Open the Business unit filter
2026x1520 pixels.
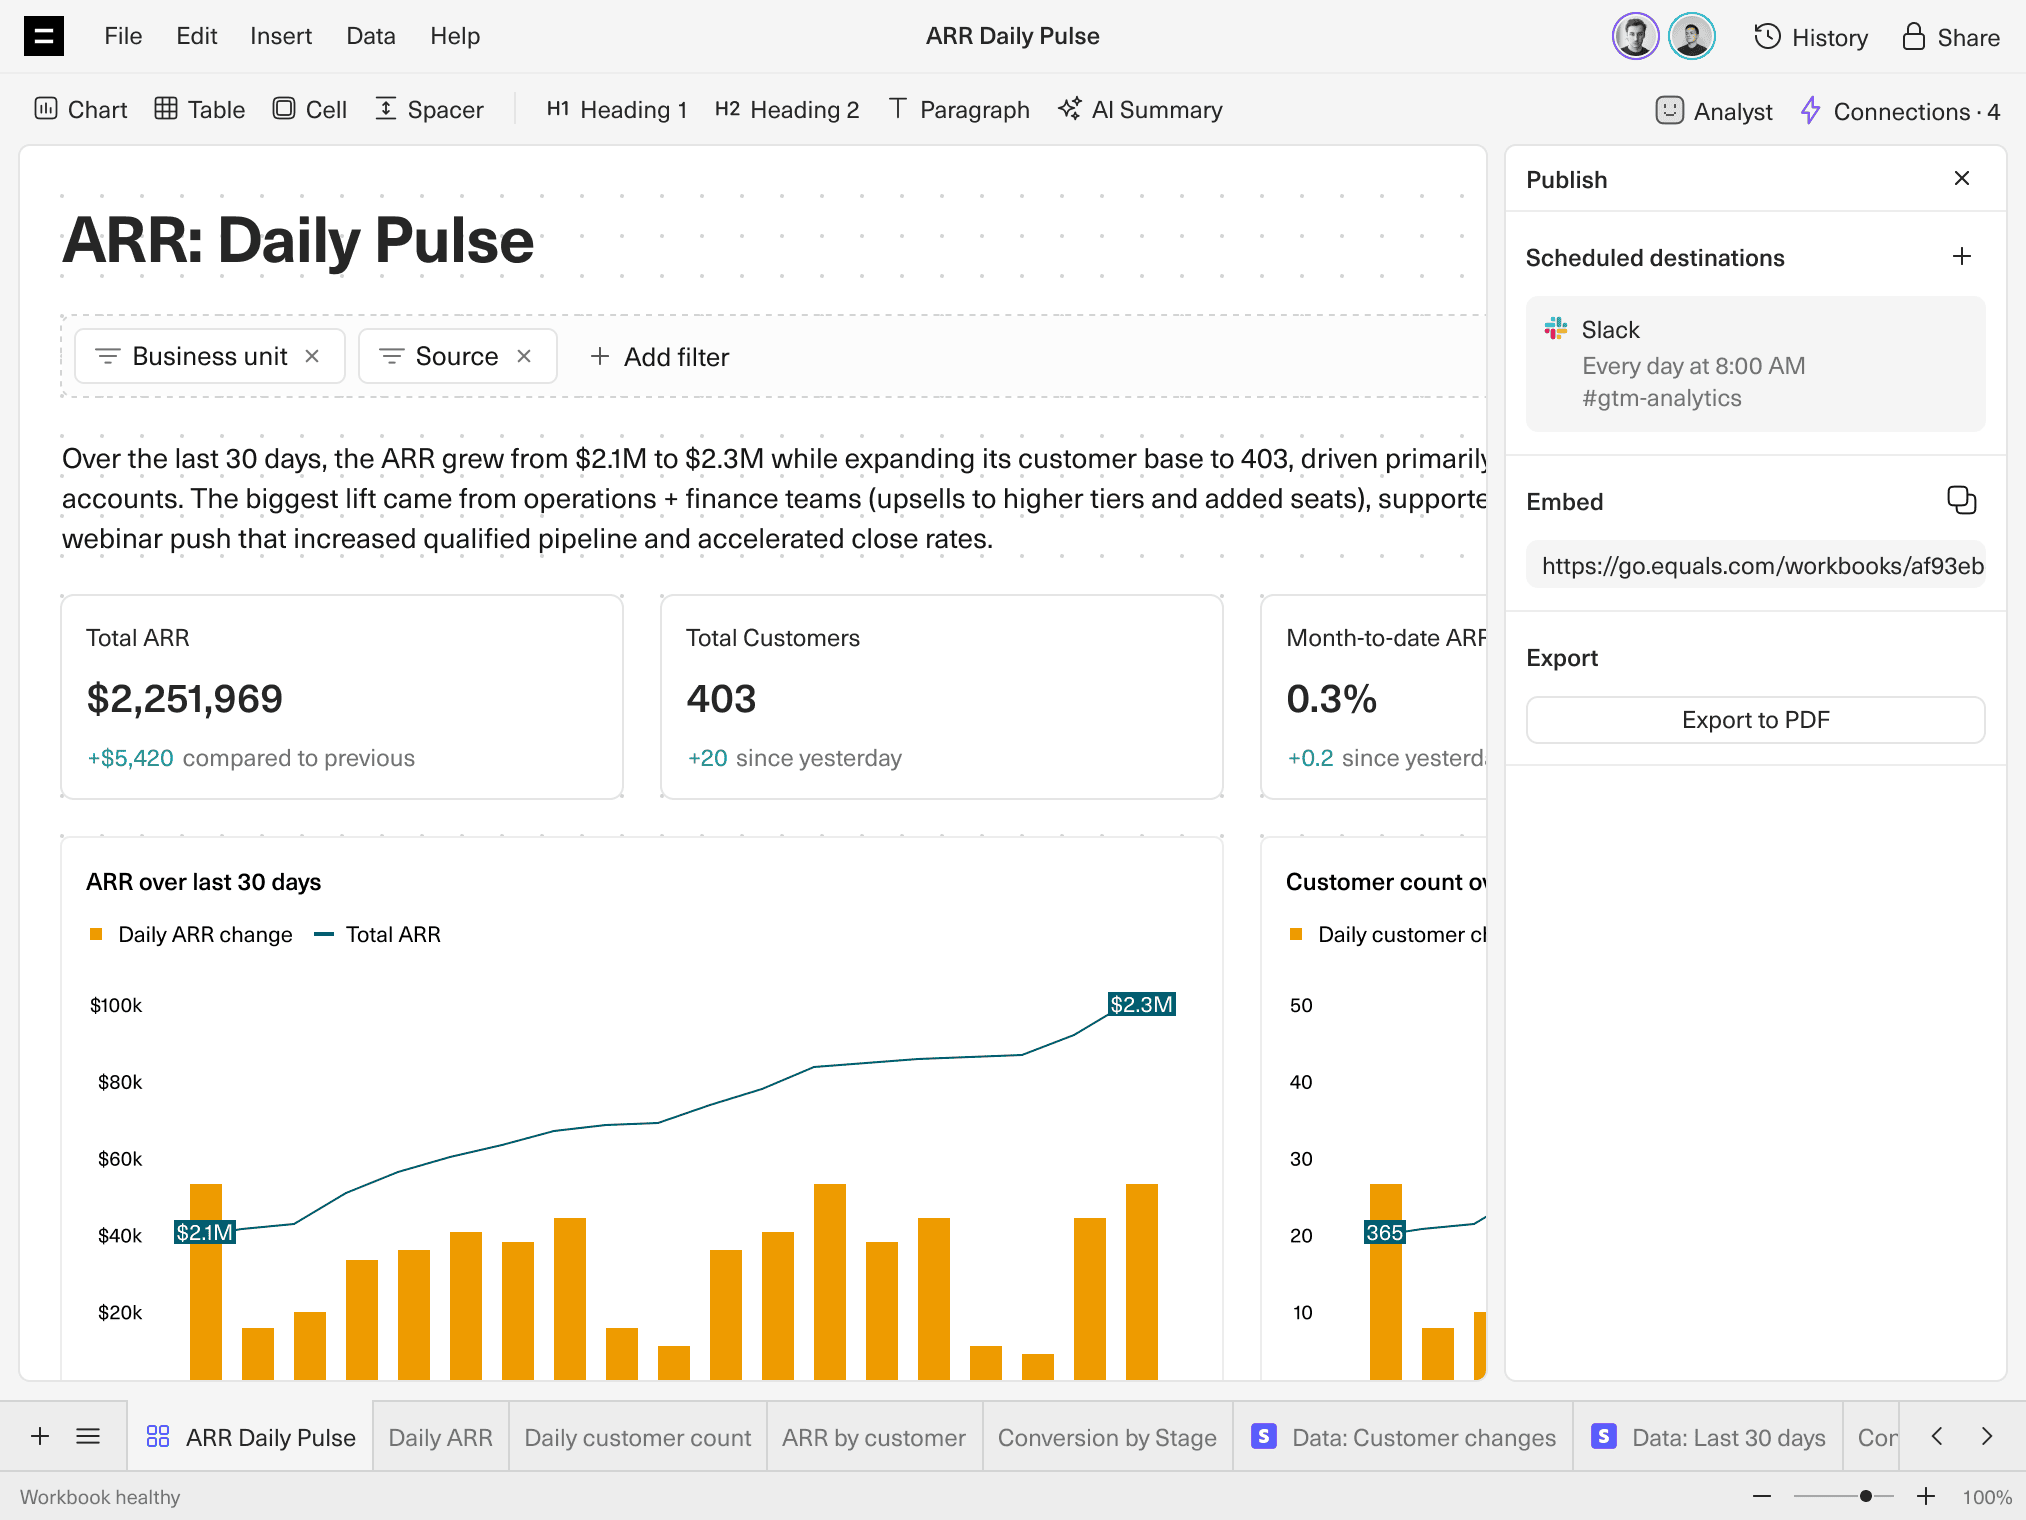196,356
